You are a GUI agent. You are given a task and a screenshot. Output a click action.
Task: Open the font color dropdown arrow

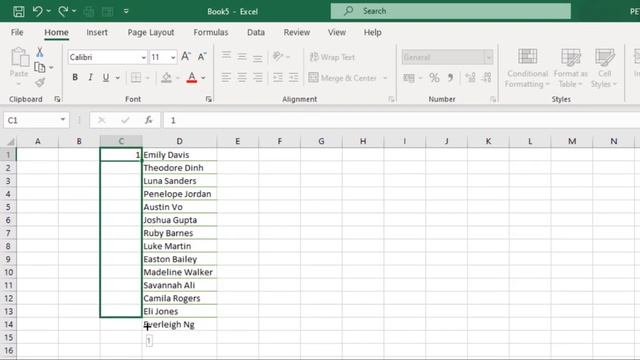(203, 78)
